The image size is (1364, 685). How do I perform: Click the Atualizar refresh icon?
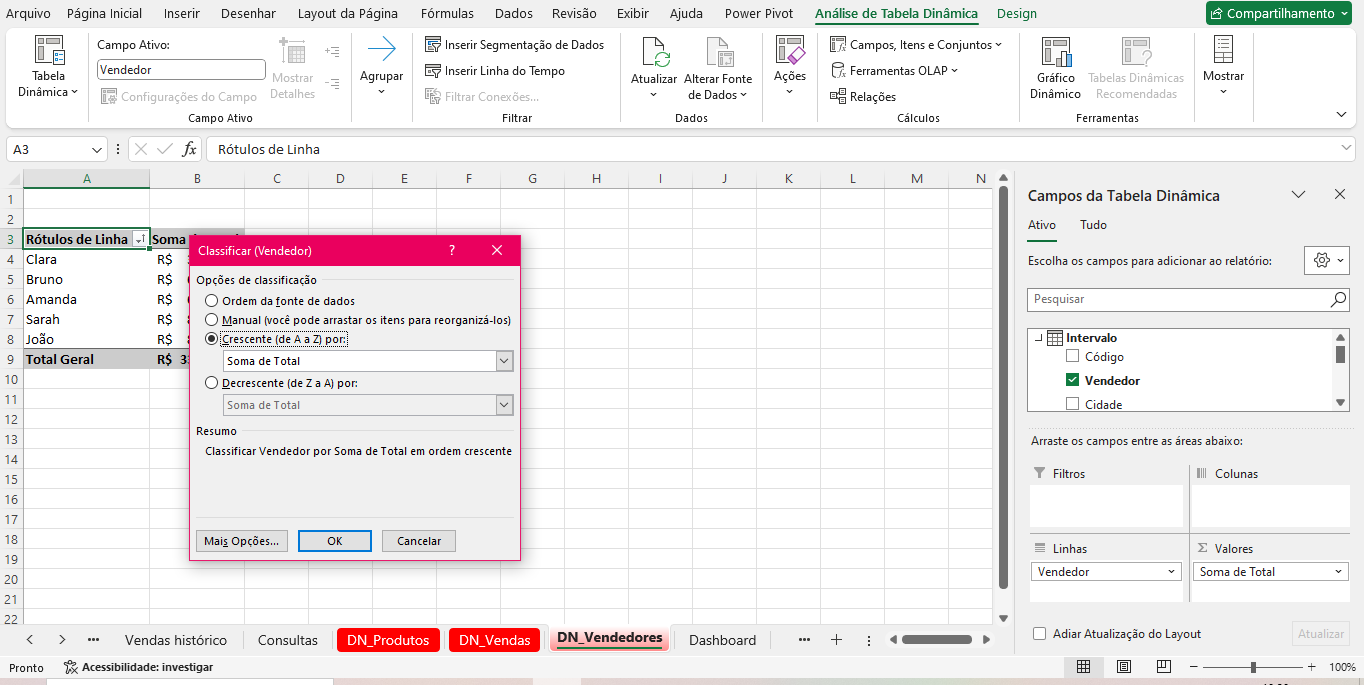point(654,52)
